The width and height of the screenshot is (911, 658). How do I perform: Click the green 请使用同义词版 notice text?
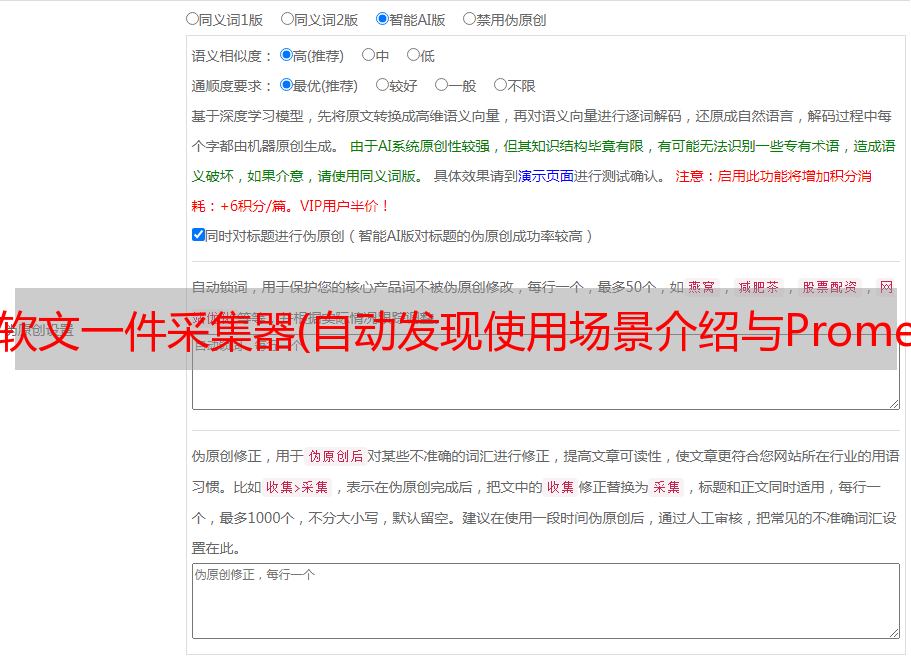(370, 176)
